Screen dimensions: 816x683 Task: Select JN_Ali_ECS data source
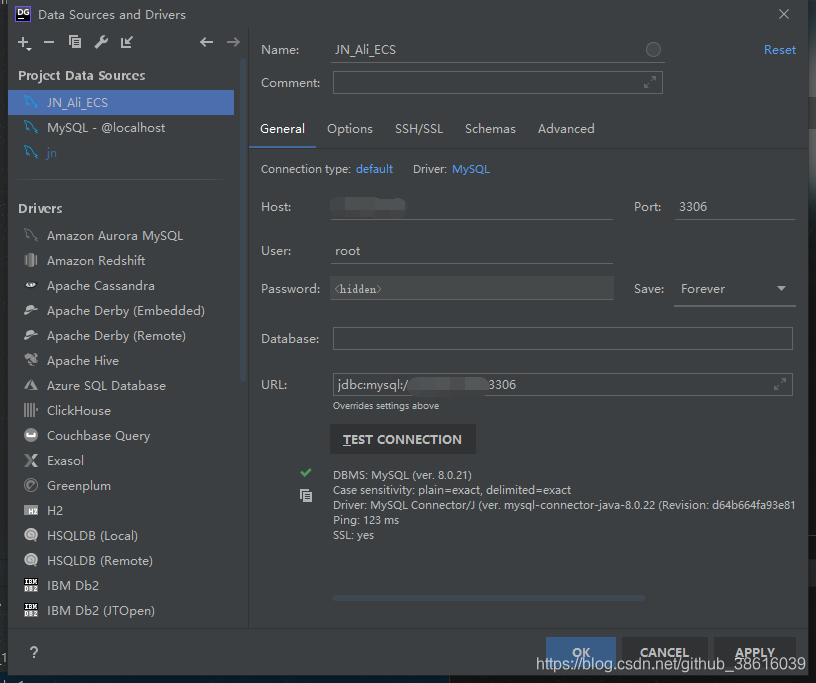[121, 103]
